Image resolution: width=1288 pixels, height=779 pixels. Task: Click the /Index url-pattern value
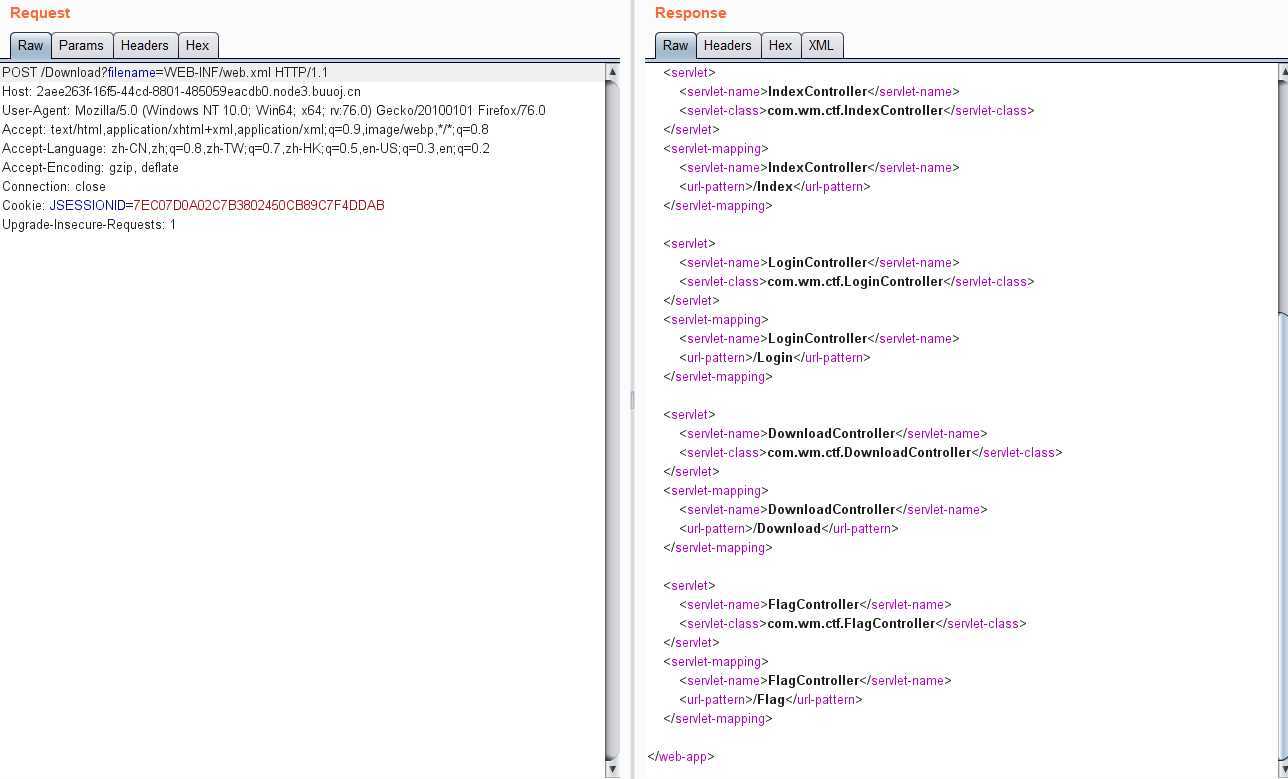pyautogui.click(x=774, y=187)
